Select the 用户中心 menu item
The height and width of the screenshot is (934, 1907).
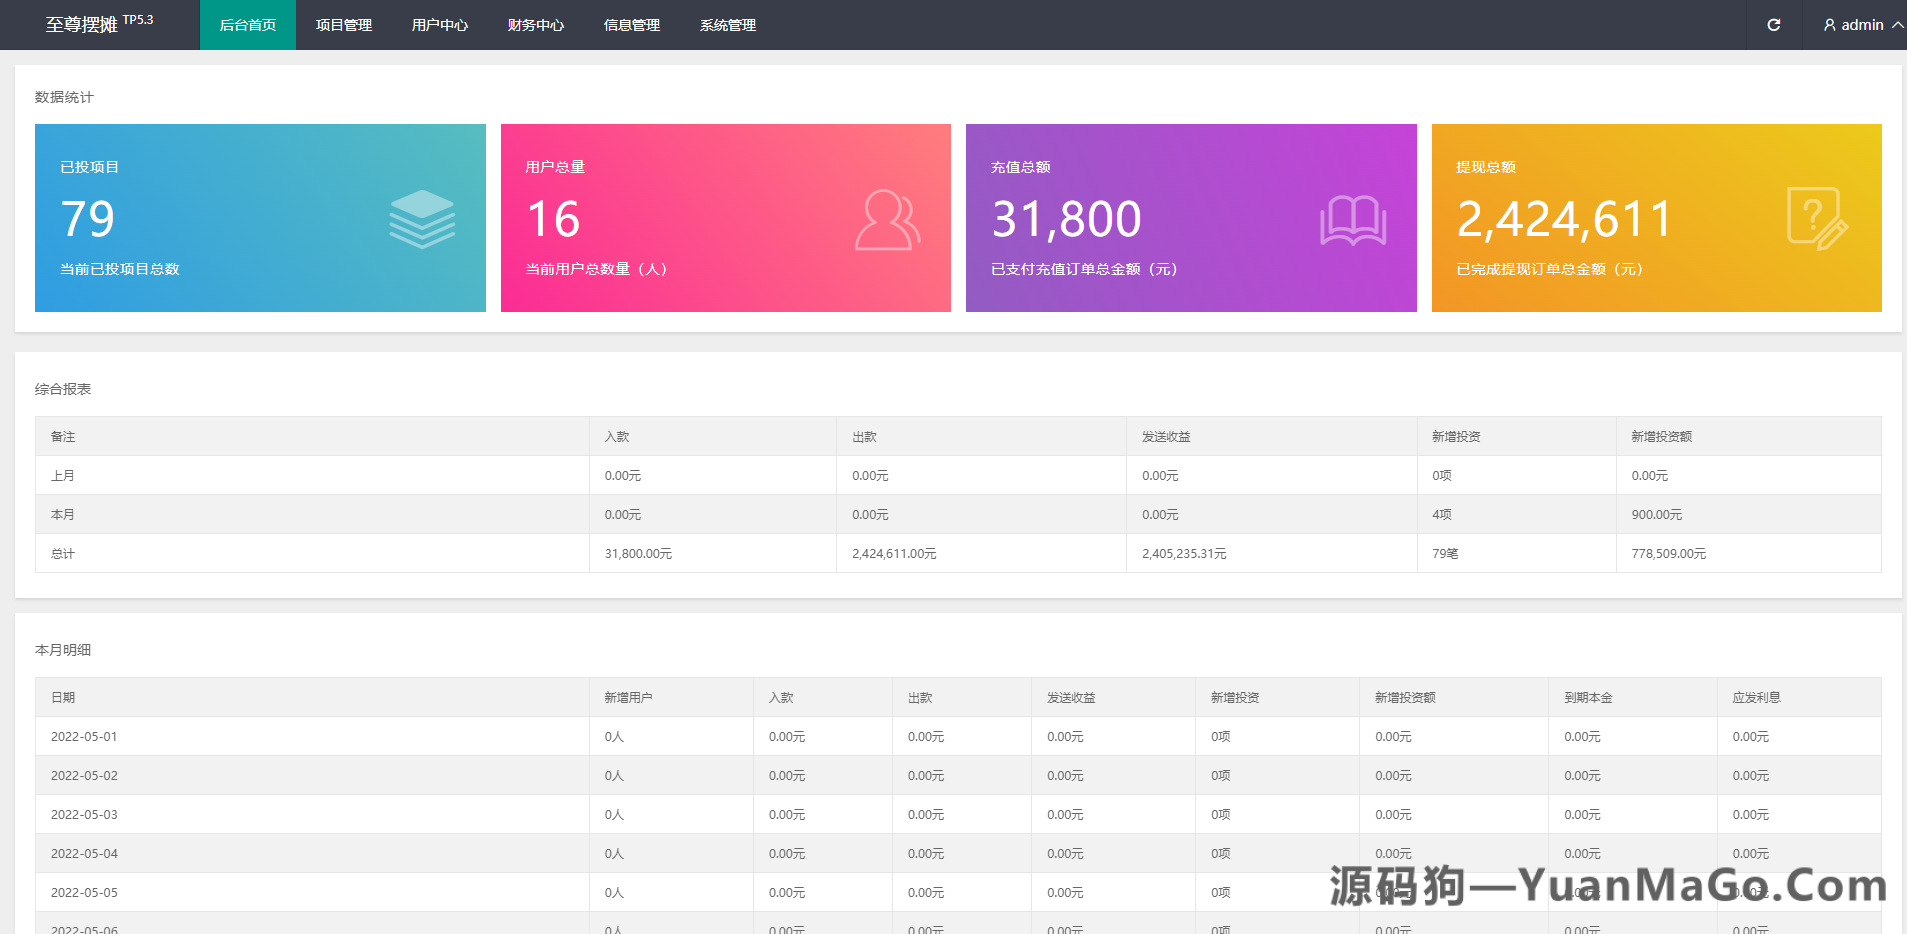439,25
